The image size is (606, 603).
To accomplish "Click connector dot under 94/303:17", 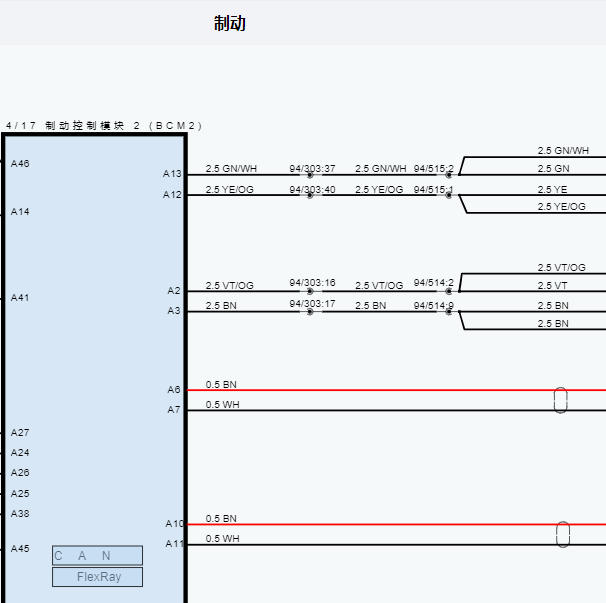I will [x=310, y=312].
